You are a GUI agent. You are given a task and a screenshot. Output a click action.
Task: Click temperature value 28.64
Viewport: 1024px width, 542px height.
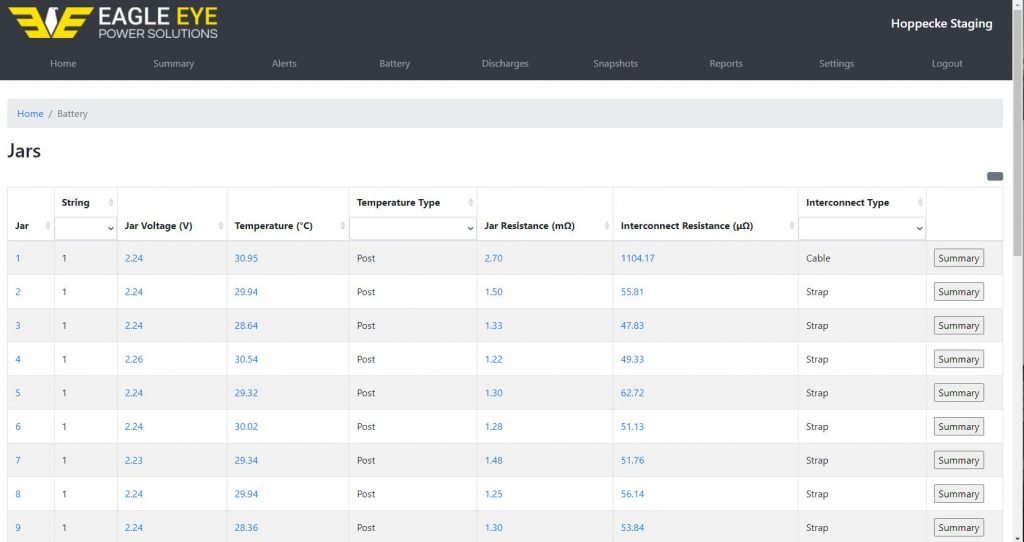[246, 325]
